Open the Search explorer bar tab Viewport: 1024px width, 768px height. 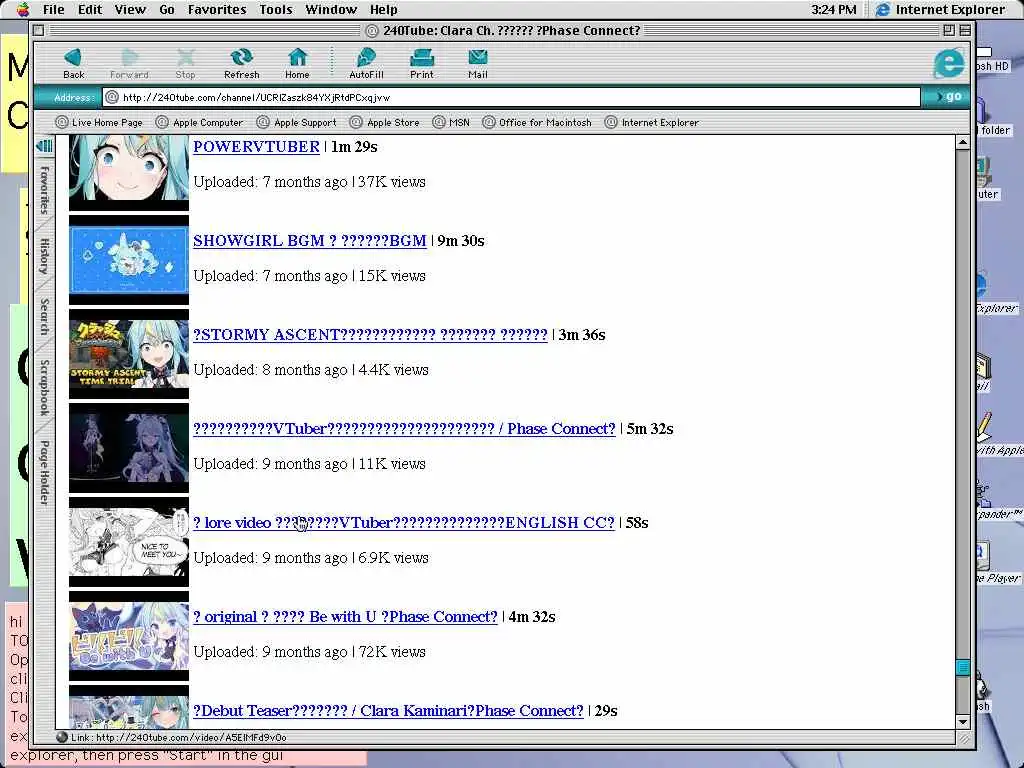click(x=44, y=317)
